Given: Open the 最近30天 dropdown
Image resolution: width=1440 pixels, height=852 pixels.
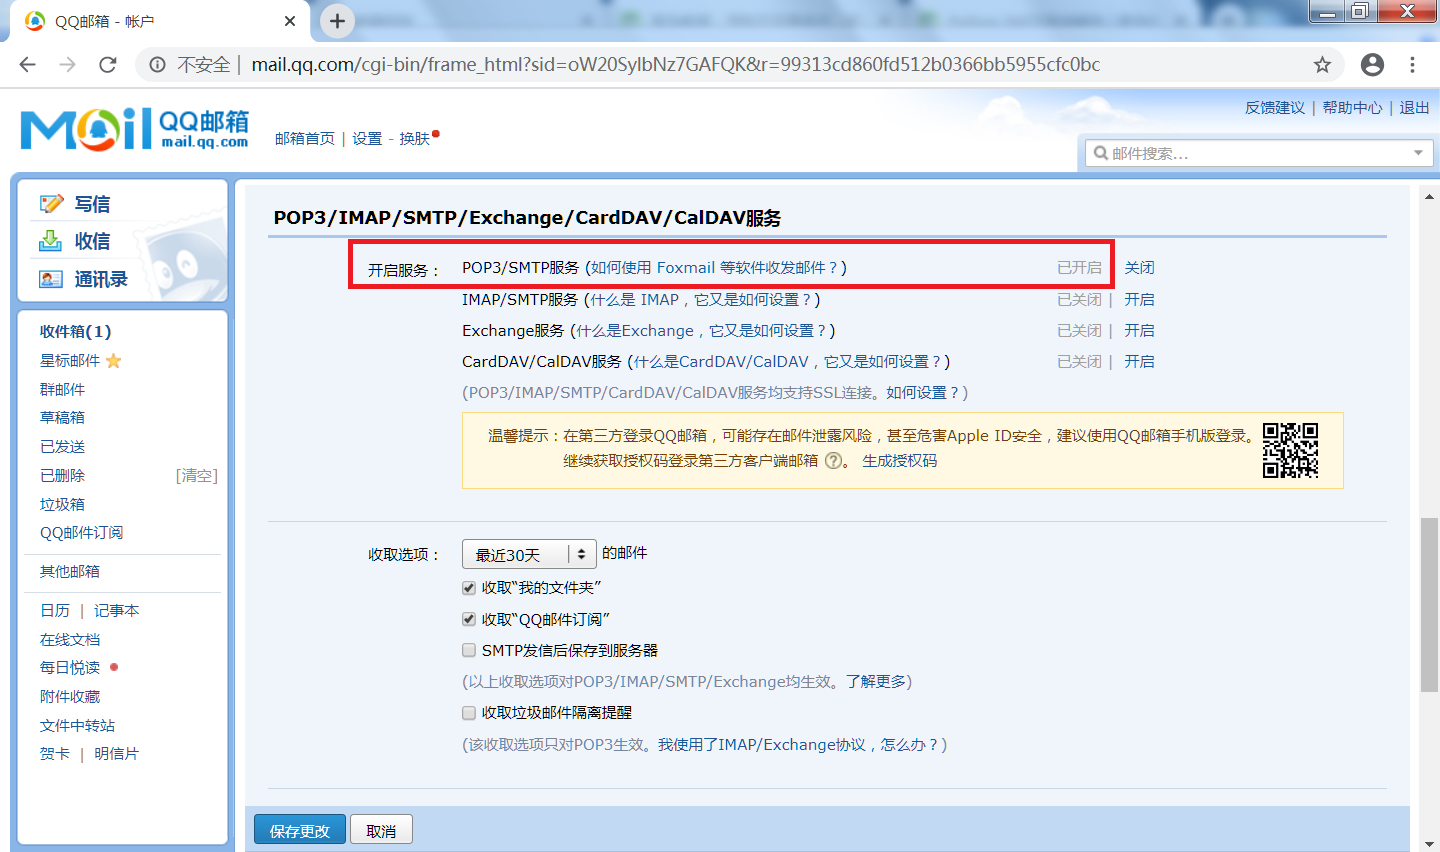Looking at the screenshot, I should (x=529, y=554).
